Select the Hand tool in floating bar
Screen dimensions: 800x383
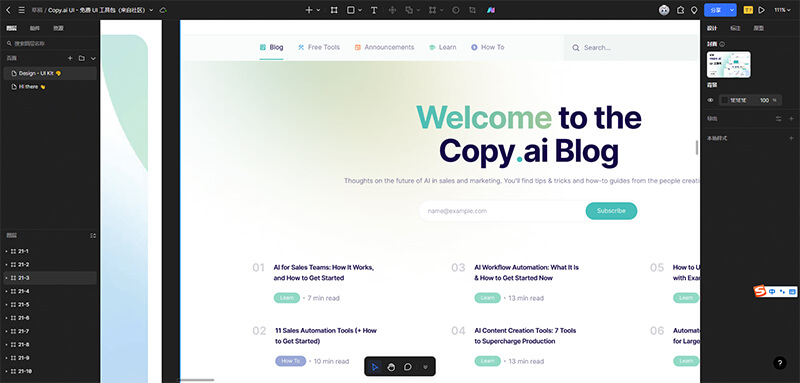pos(391,367)
